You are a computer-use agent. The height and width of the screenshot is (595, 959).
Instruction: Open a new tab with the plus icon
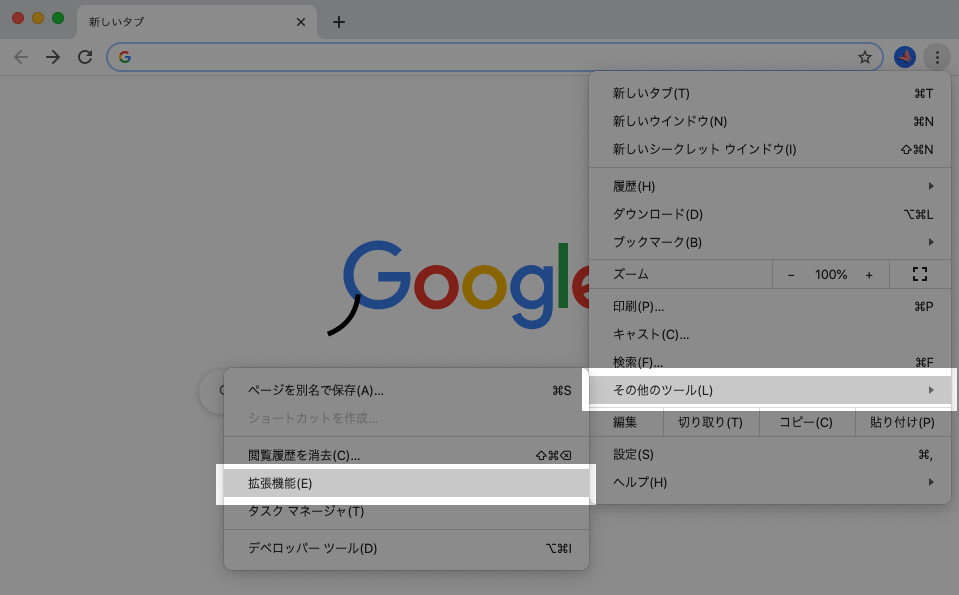coord(339,22)
